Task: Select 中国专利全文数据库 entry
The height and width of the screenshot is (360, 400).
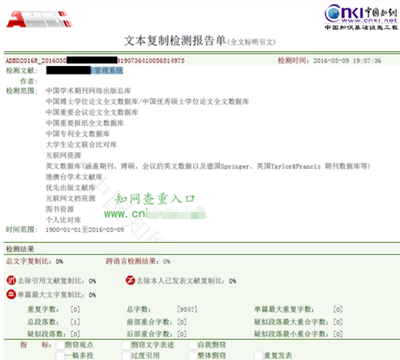Action: pyautogui.click(x=78, y=134)
